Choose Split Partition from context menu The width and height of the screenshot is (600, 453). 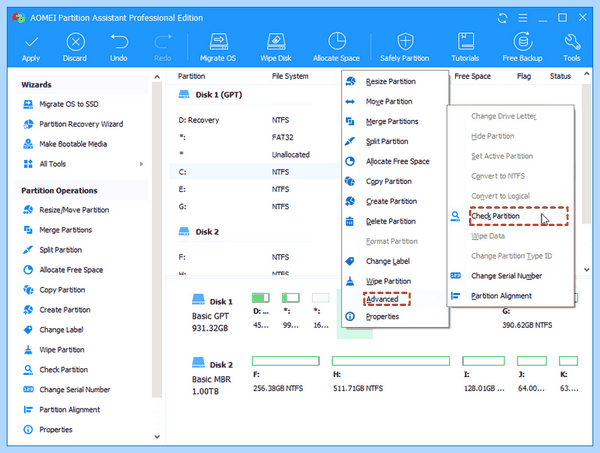tap(395, 141)
